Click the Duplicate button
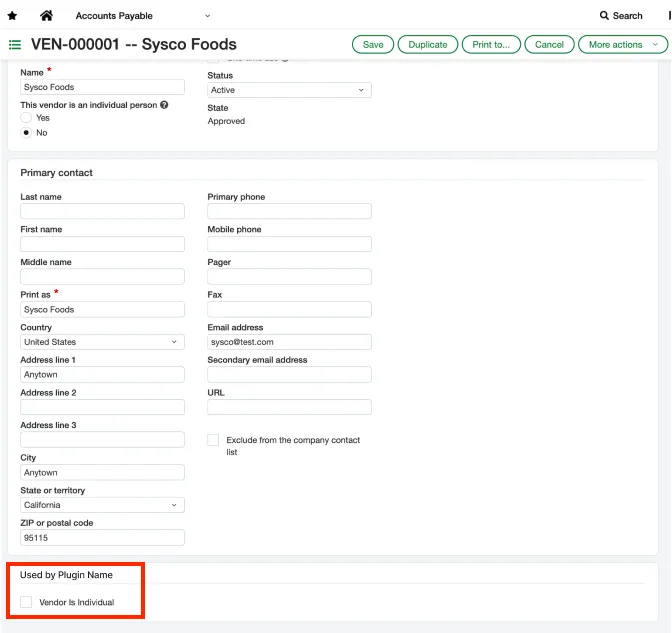This screenshot has height=633, width=672. [x=428, y=45]
